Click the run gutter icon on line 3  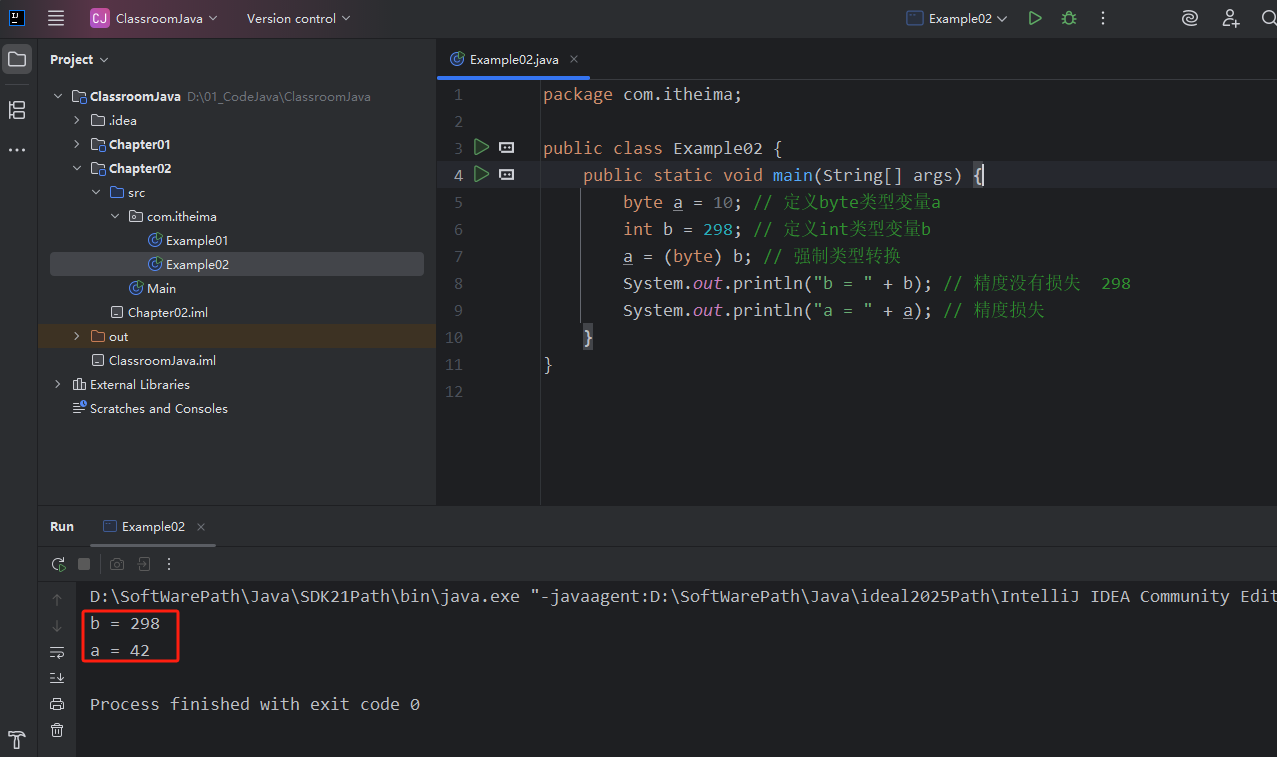click(481, 147)
